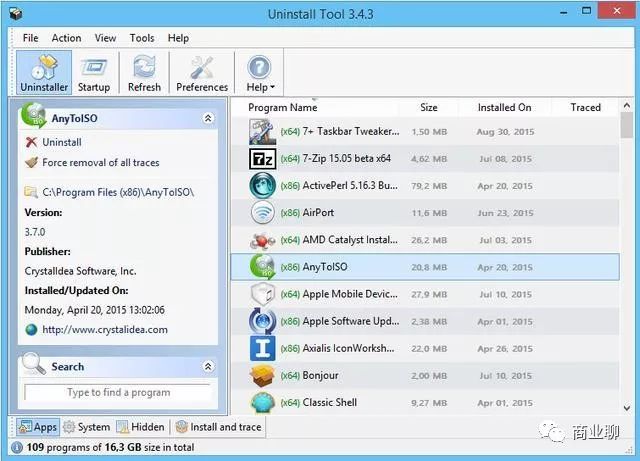Viewport: 640px width, 461px height.
Task: Click the 109 programs status text
Action: coord(110,448)
